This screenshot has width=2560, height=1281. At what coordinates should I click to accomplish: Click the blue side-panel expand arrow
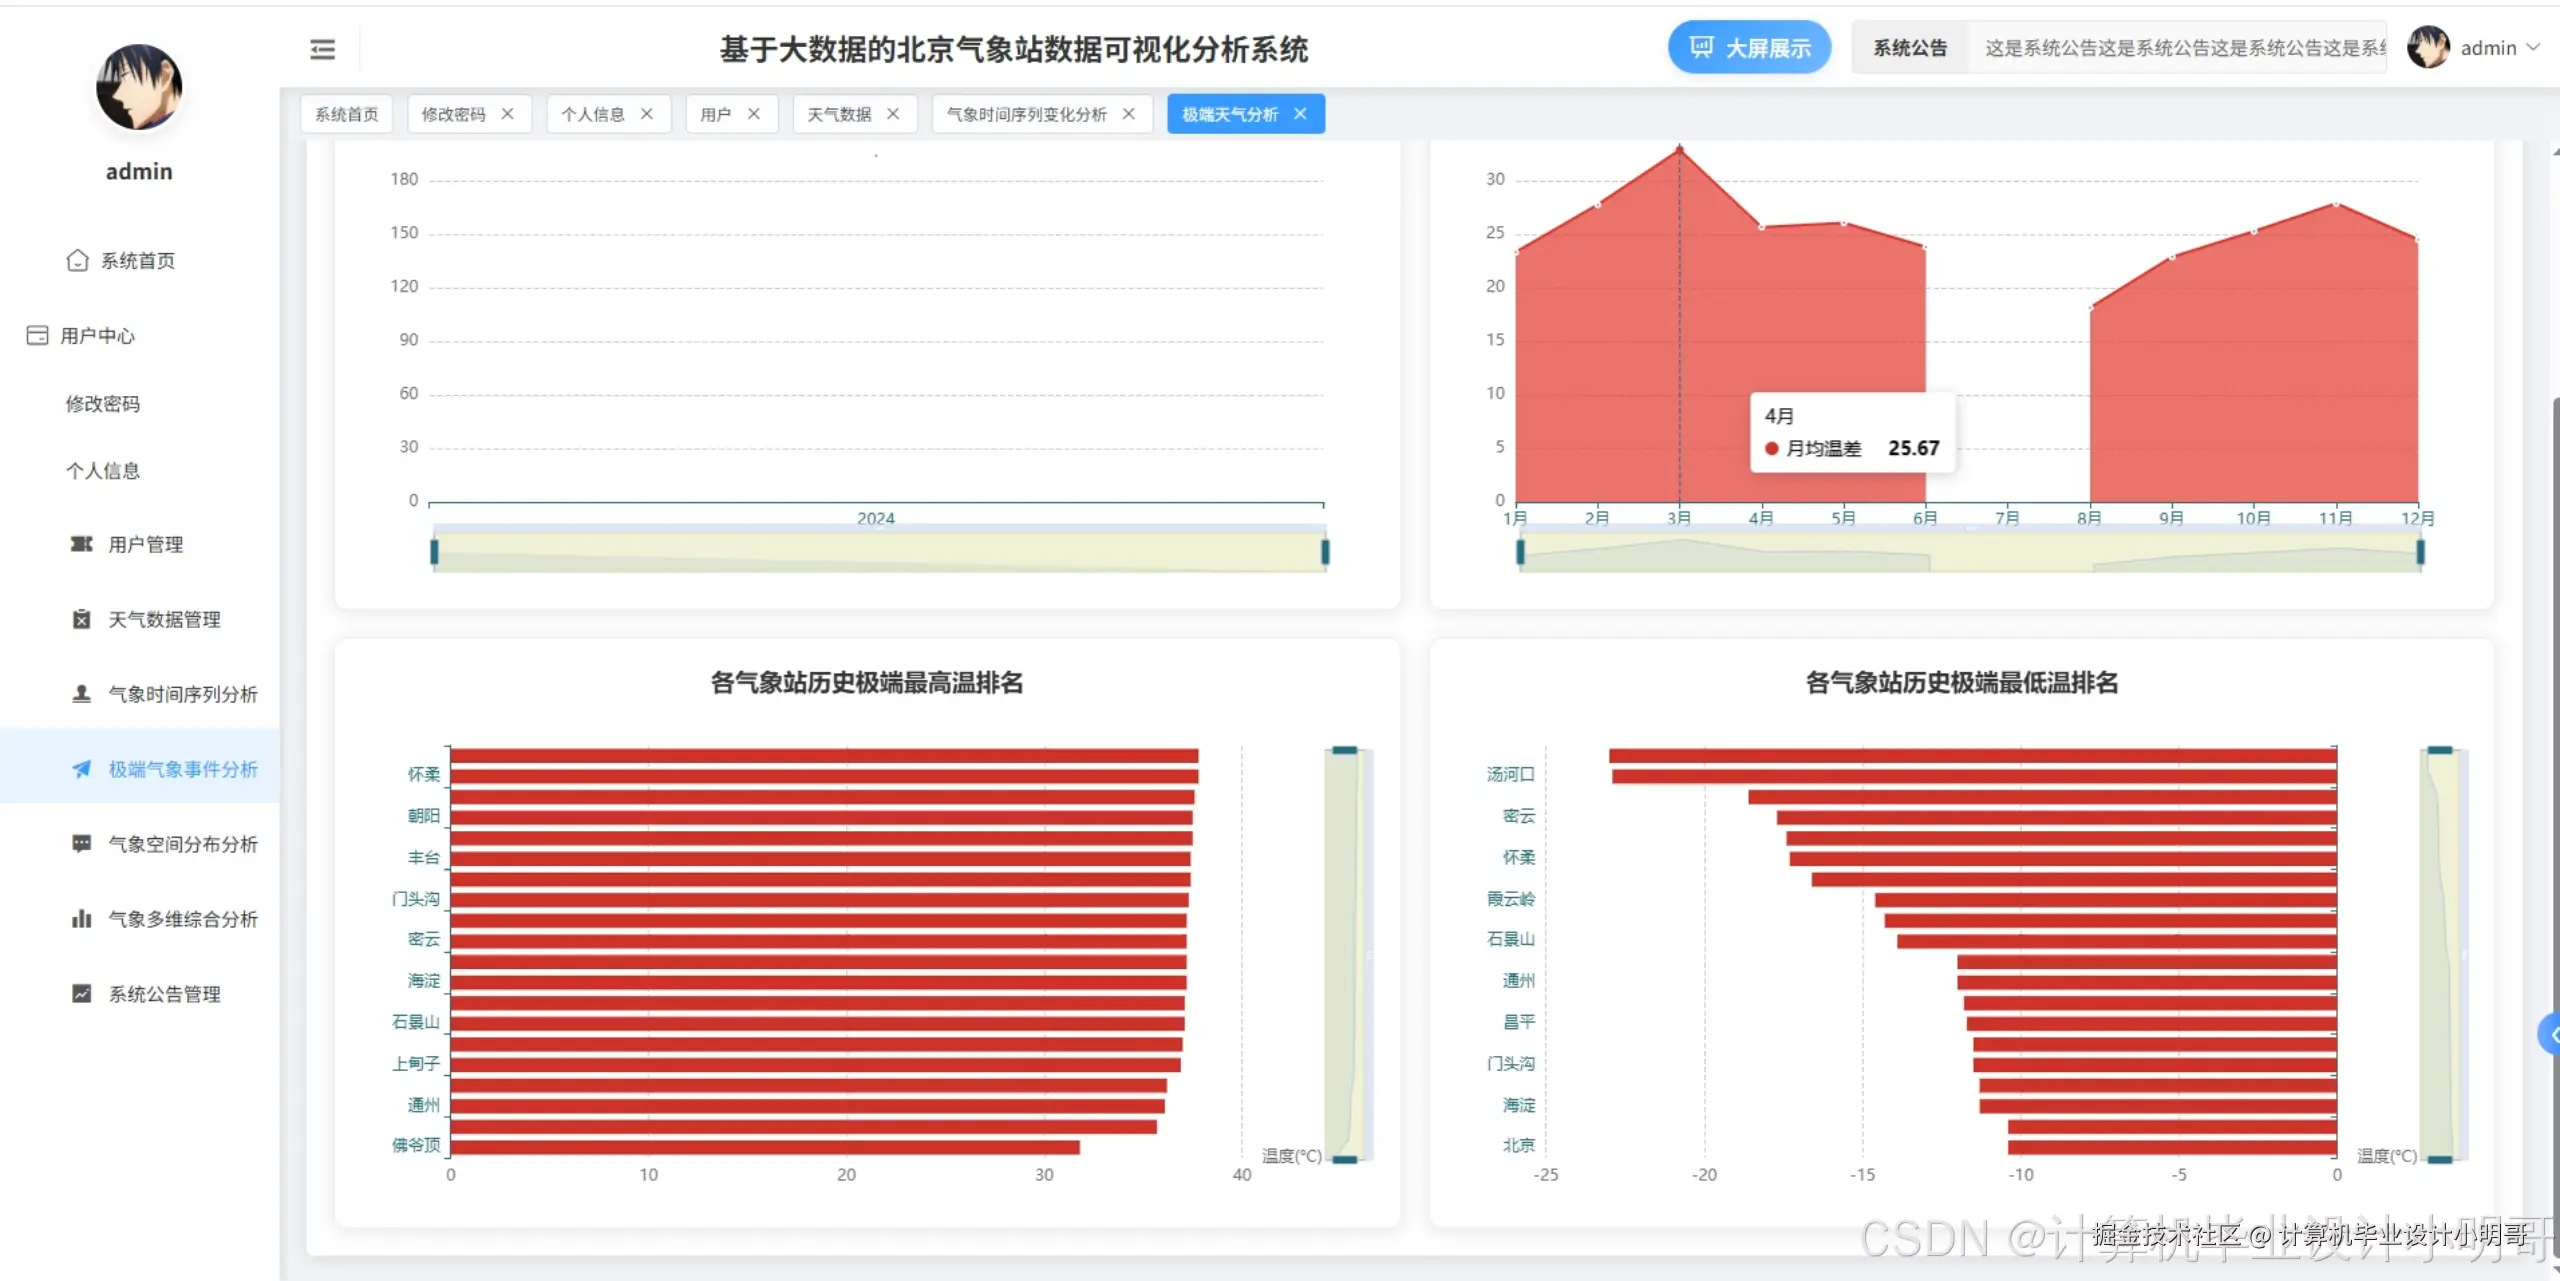[x=2550, y=1034]
